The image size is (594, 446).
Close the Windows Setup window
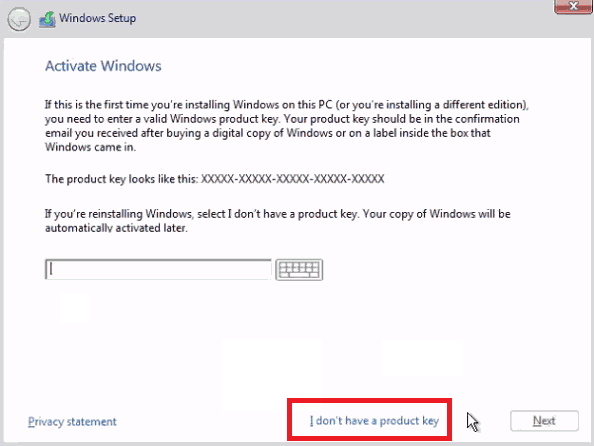pyautogui.click(x=573, y=6)
